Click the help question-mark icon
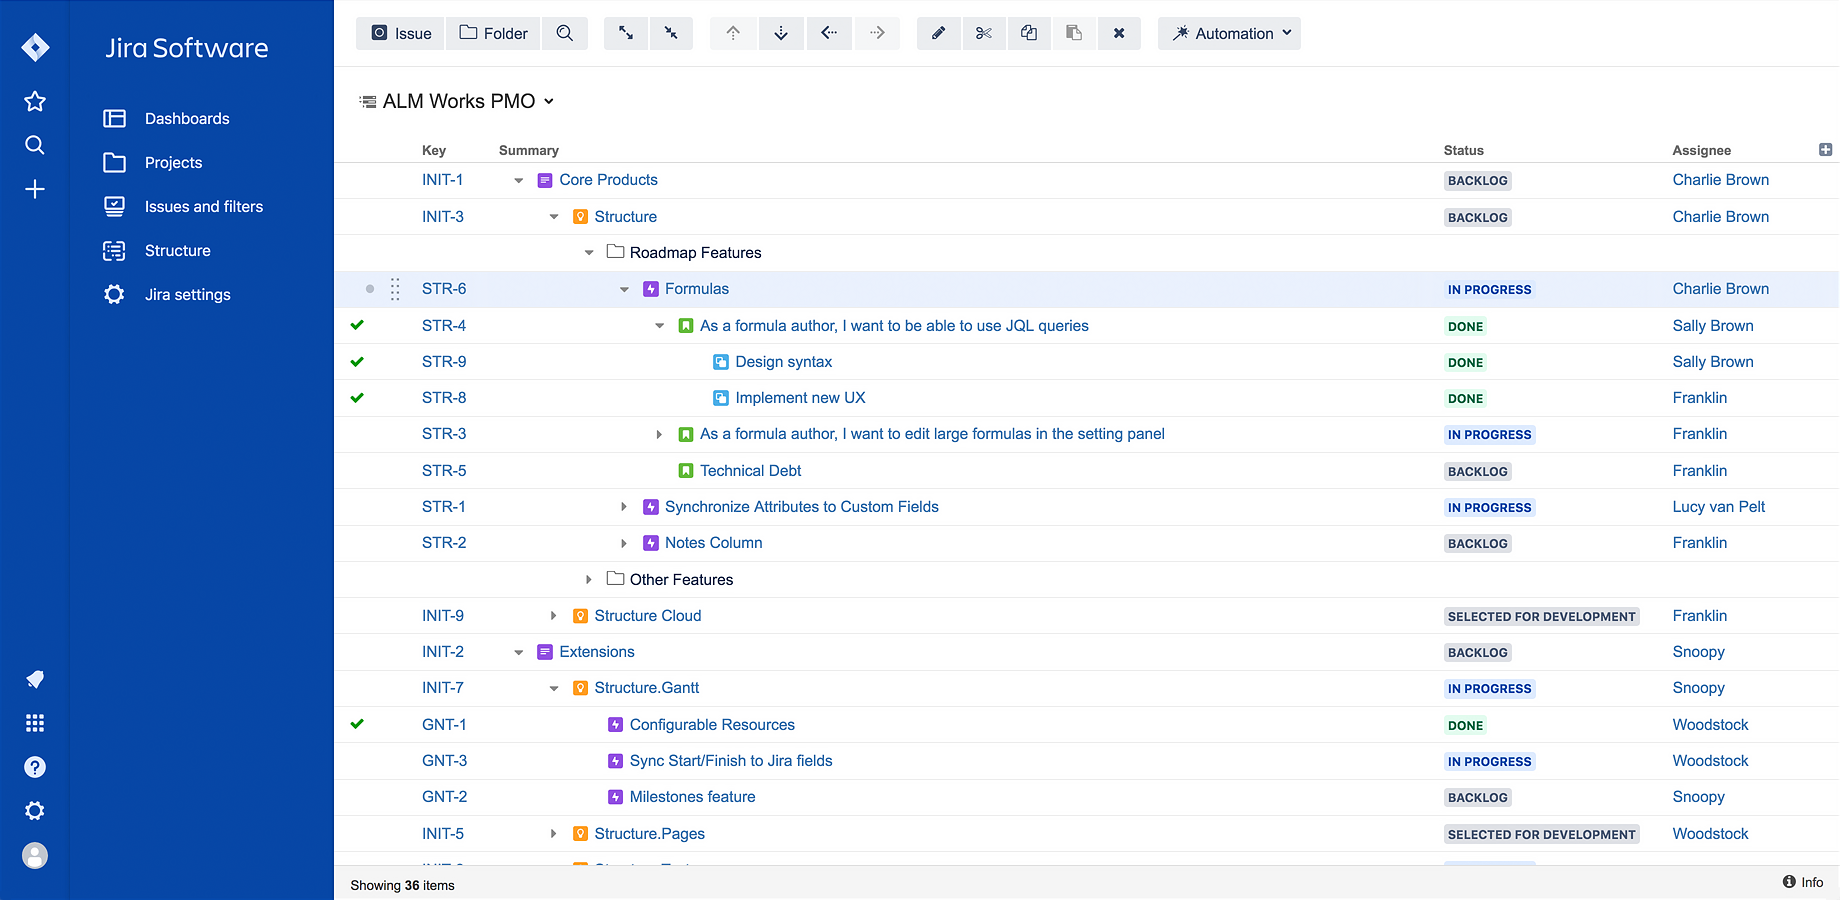The width and height of the screenshot is (1840, 900). coord(35,767)
